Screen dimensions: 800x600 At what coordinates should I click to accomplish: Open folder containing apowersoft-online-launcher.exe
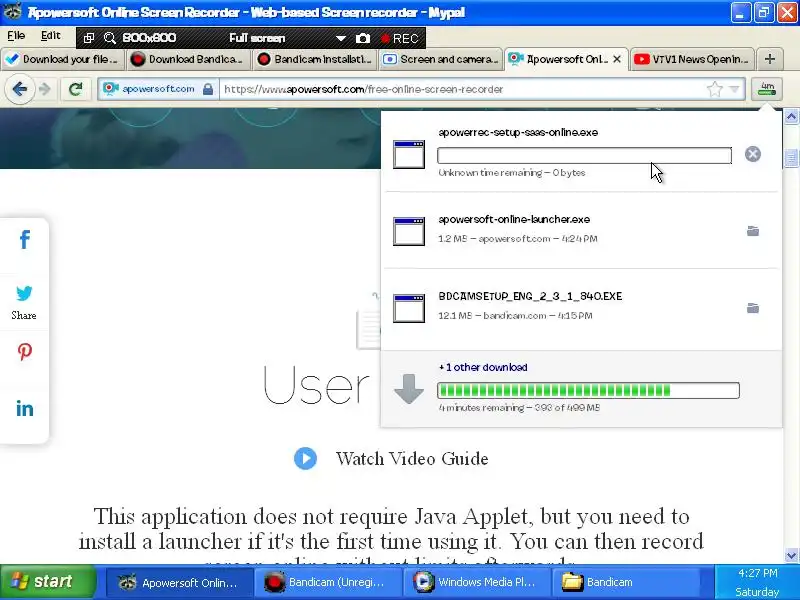[753, 231]
